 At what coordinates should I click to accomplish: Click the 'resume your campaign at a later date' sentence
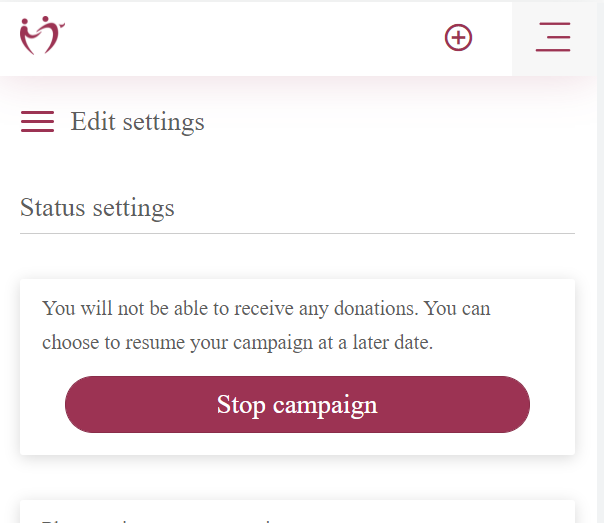(279, 342)
